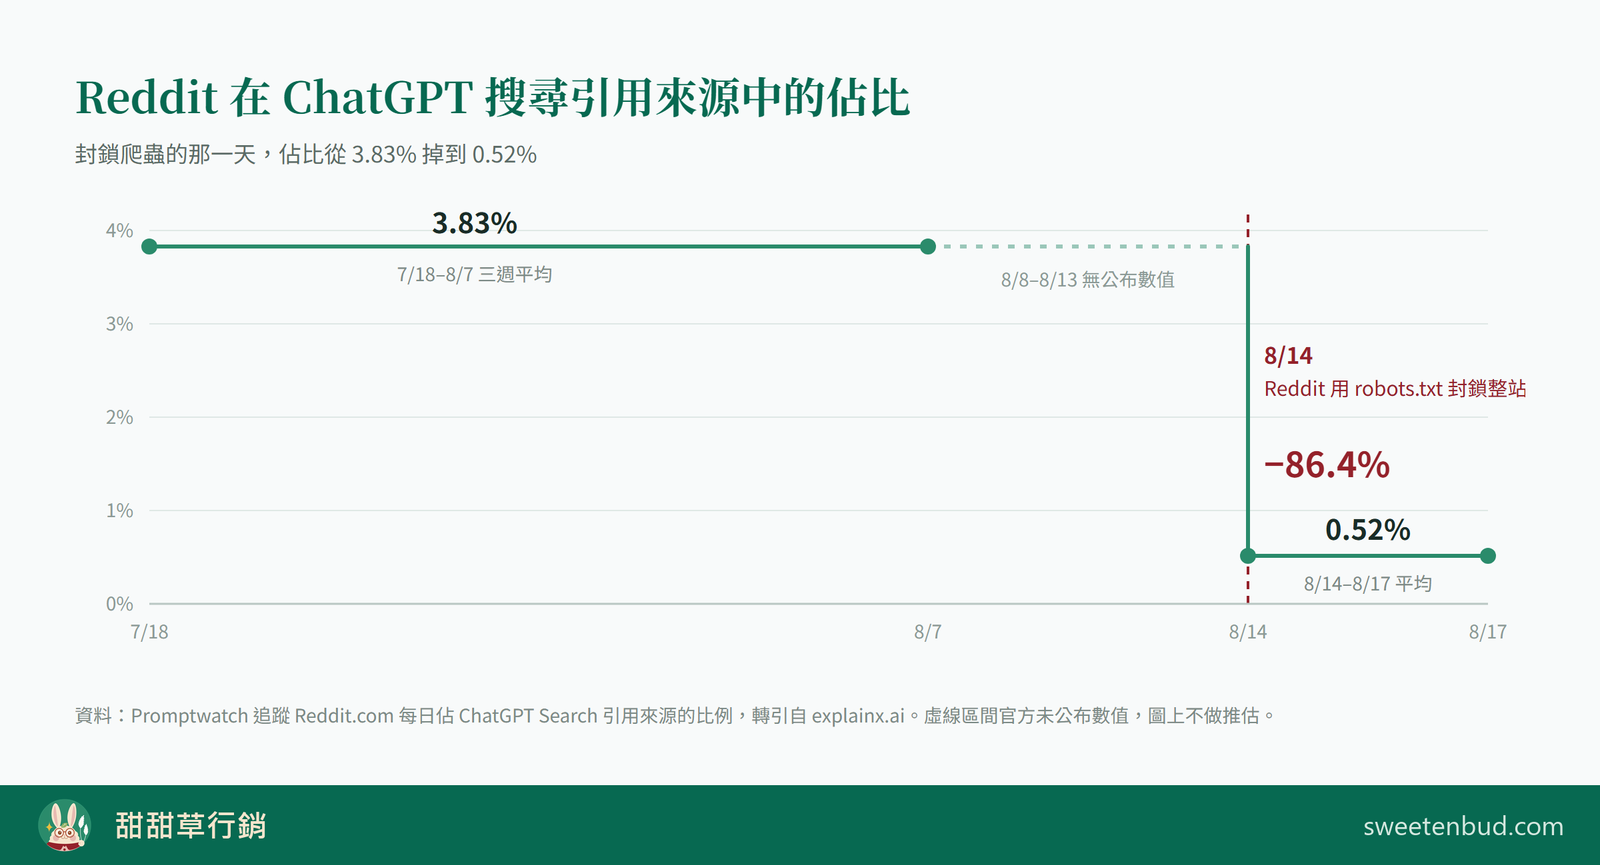Click the −86.4% drop figure
1600x865 pixels.
tap(1327, 465)
